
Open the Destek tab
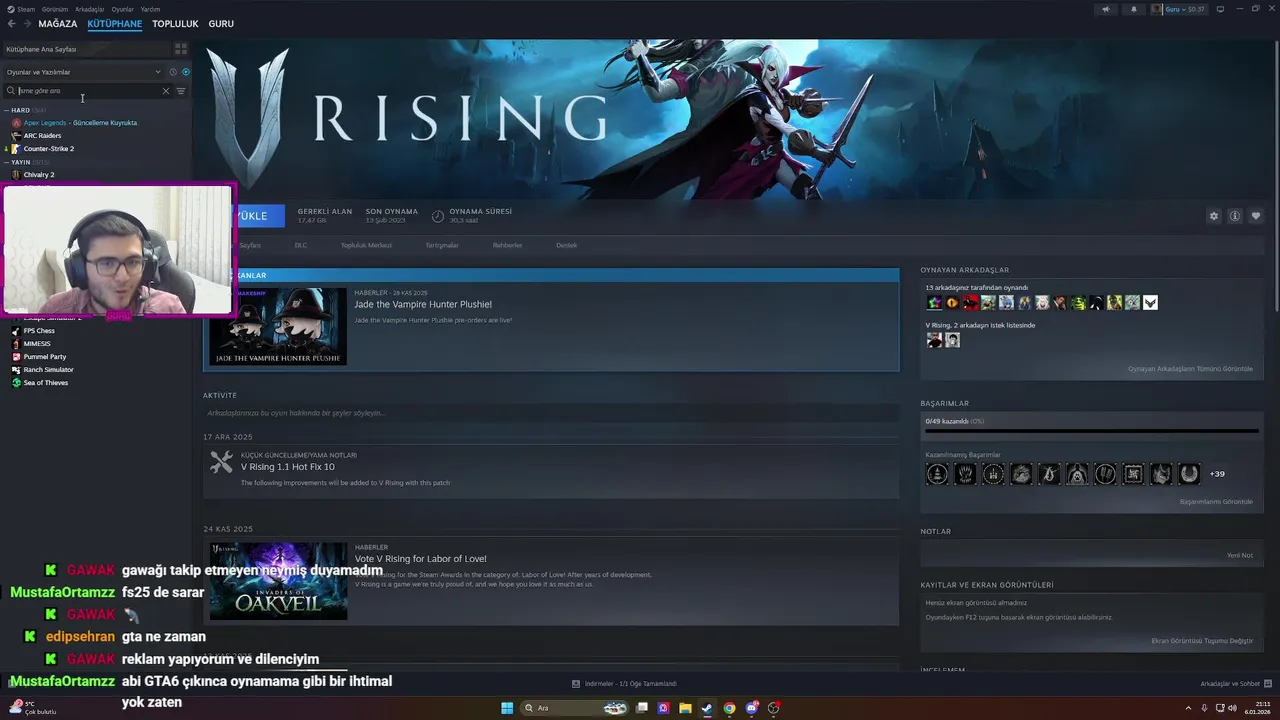point(567,245)
